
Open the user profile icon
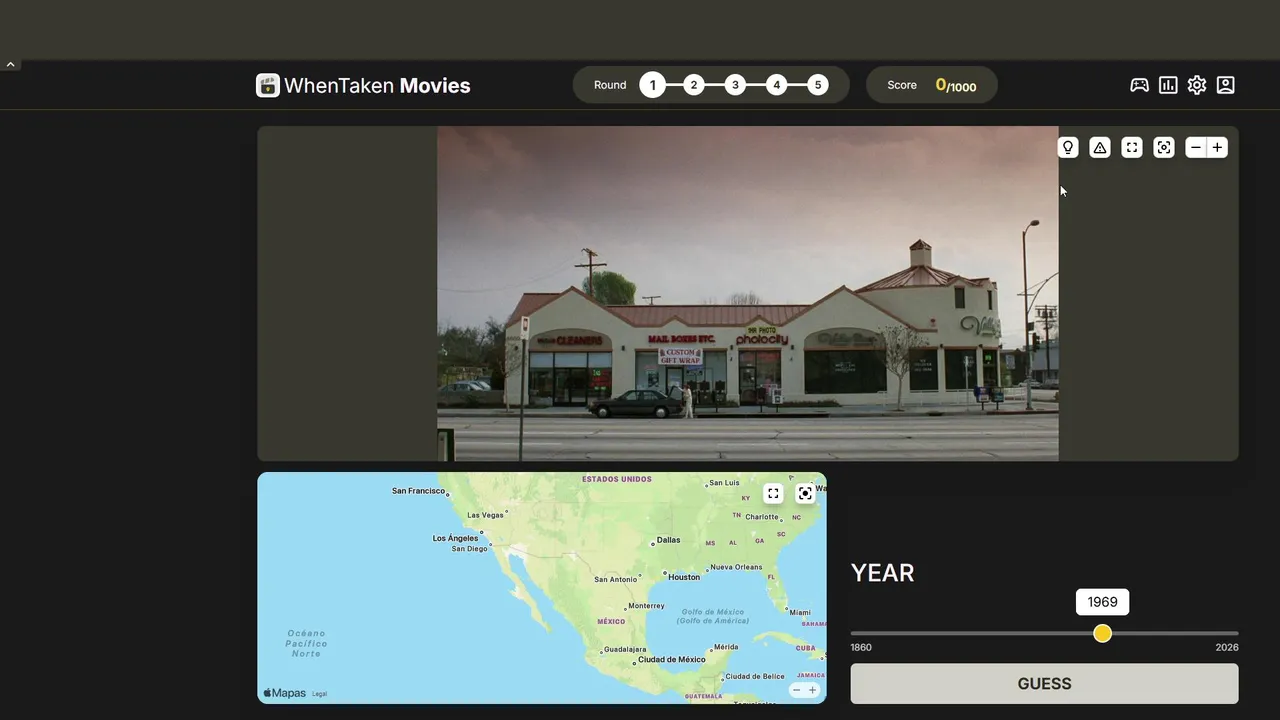(1226, 85)
